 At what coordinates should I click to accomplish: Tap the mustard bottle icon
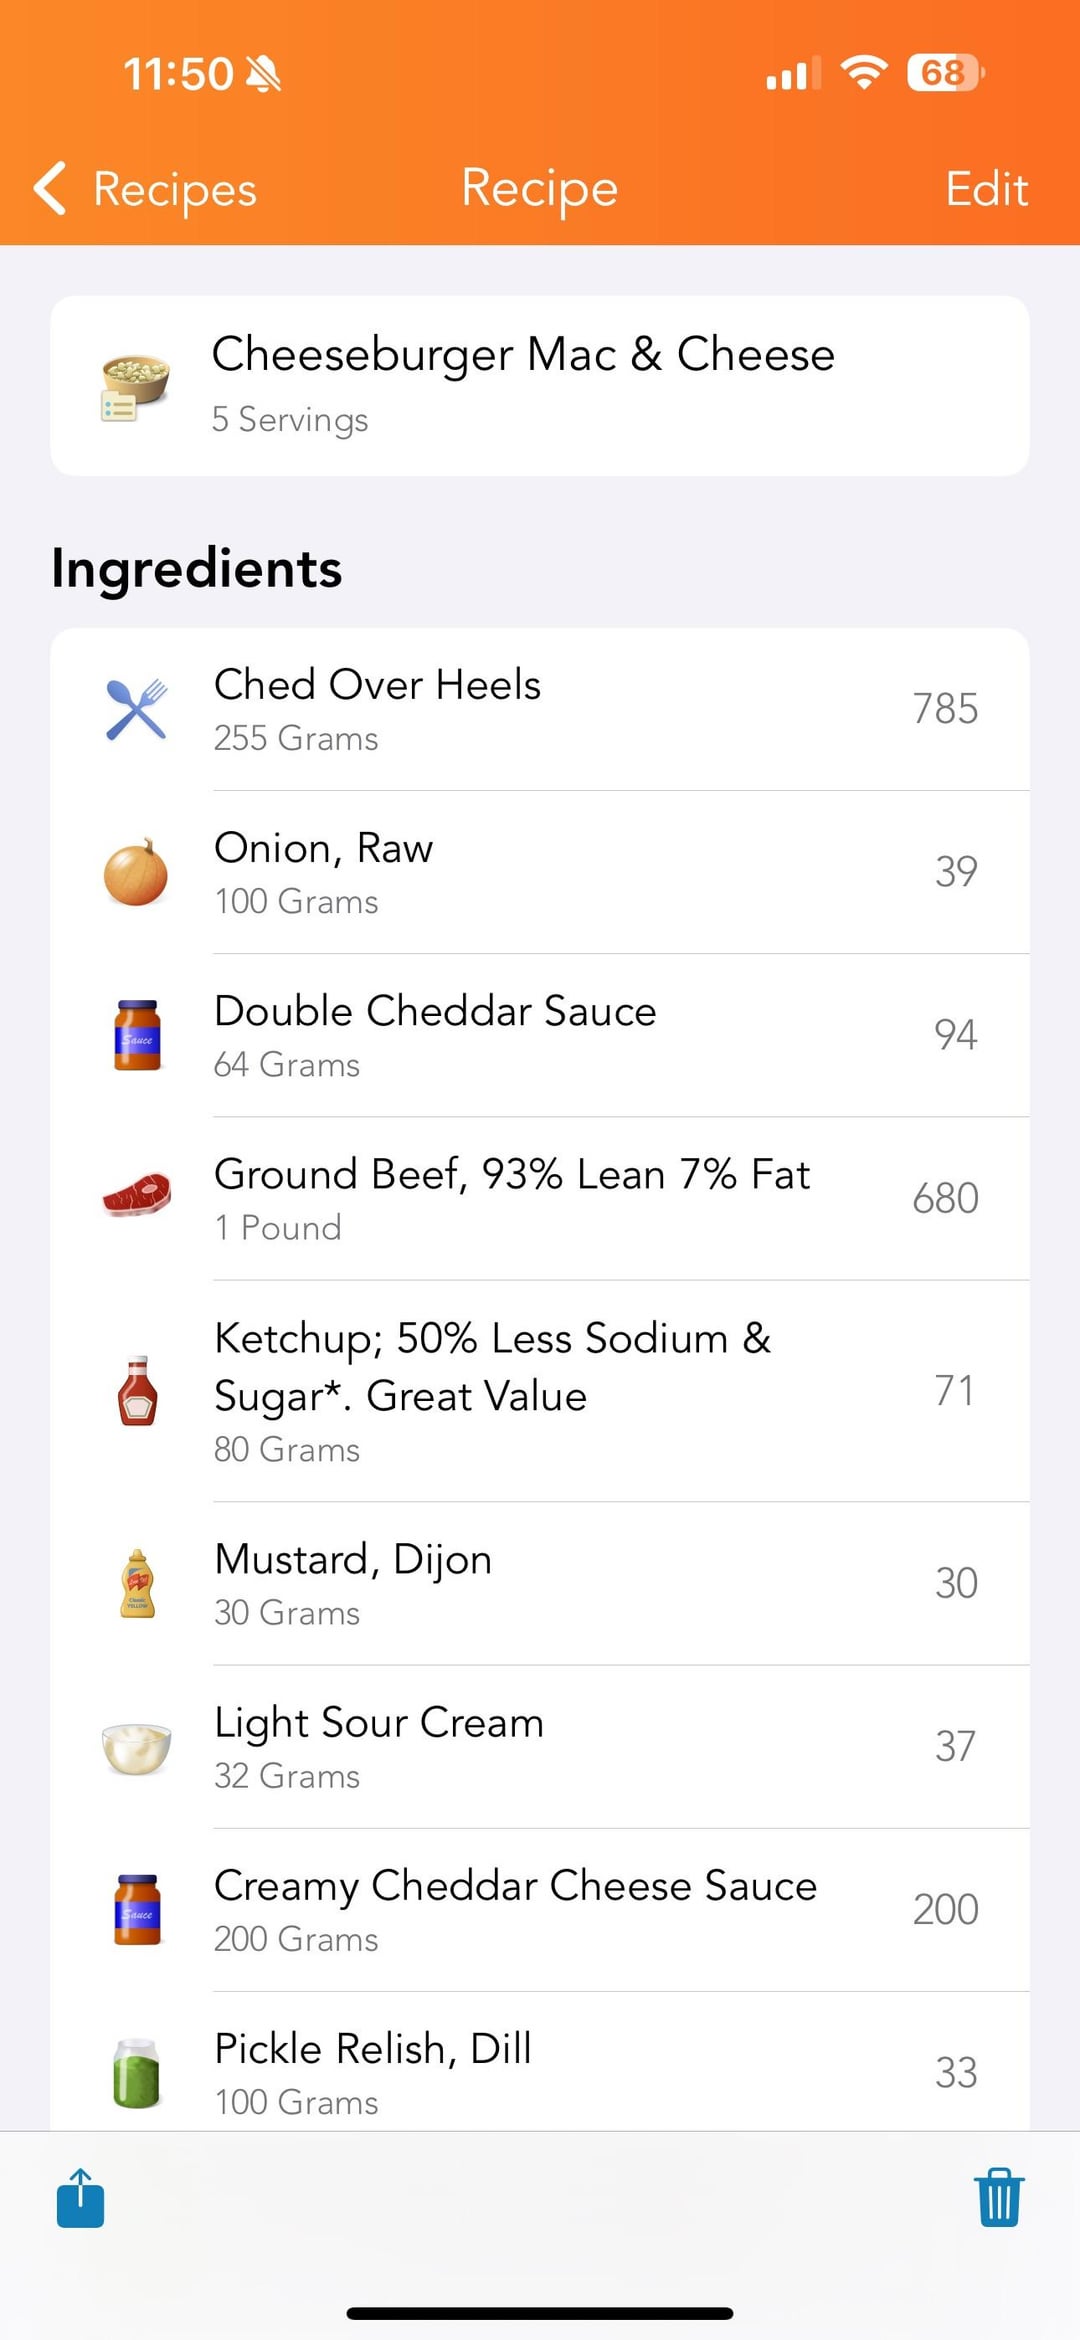[136, 1583]
